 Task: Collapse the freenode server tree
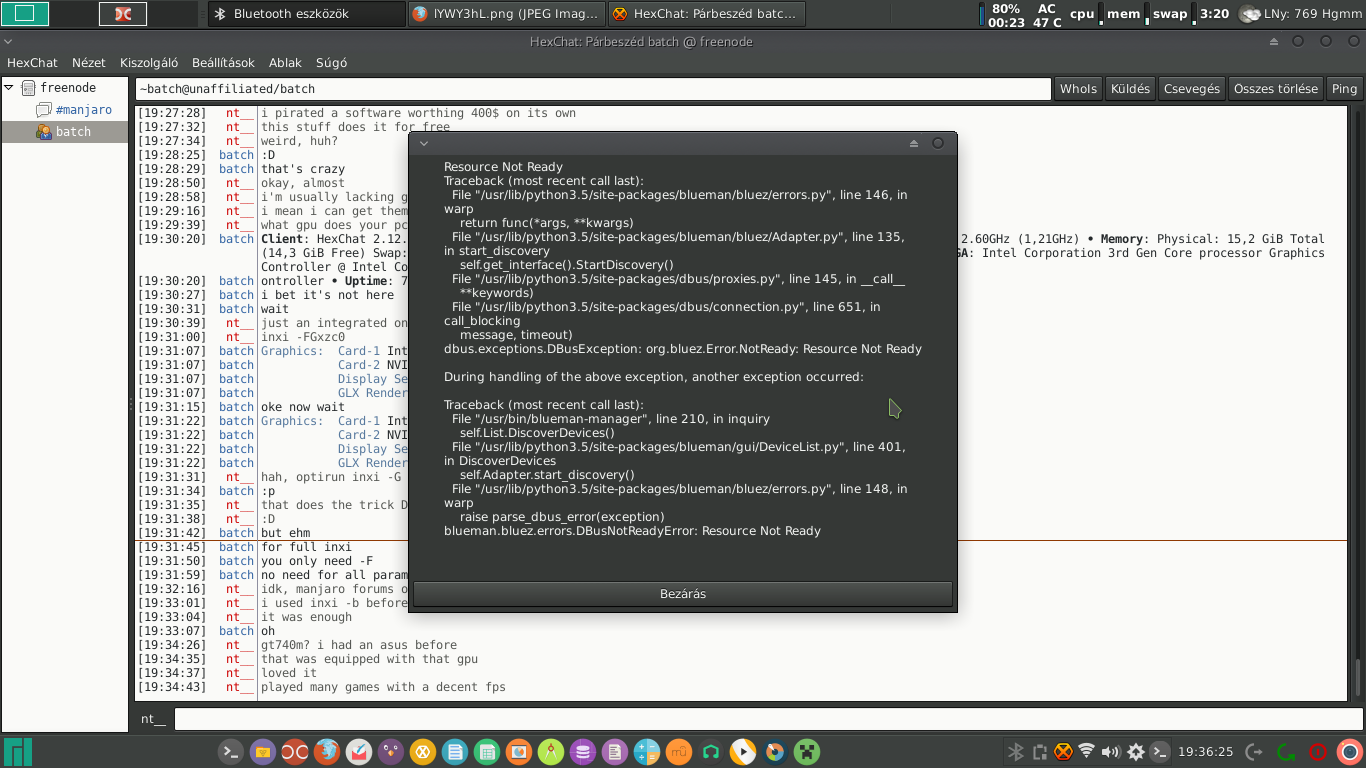pos(9,88)
